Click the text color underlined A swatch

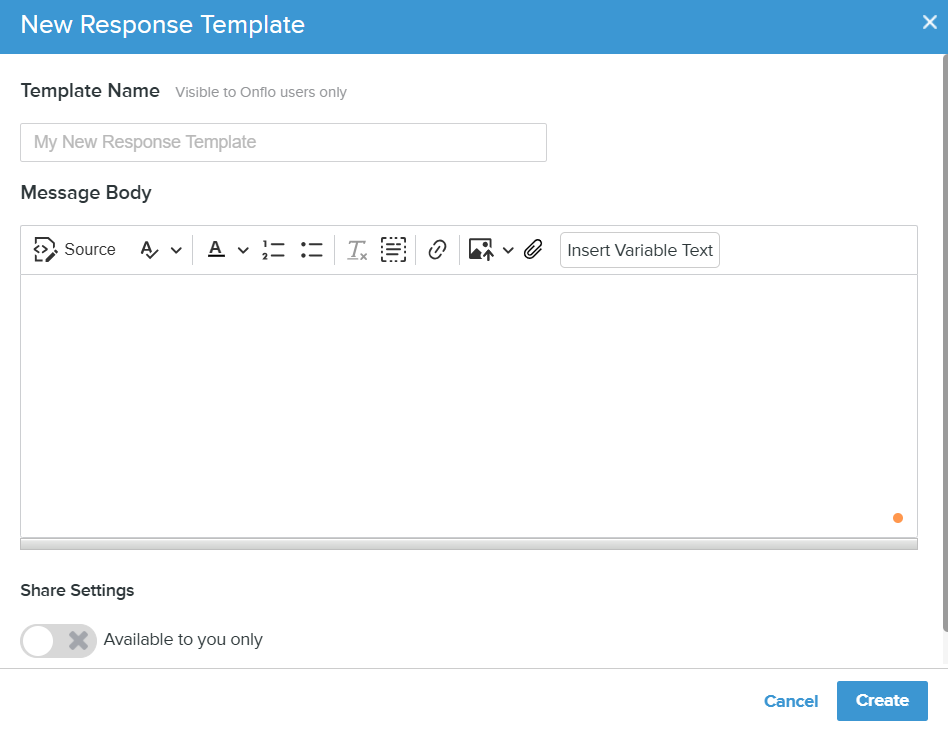point(215,250)
